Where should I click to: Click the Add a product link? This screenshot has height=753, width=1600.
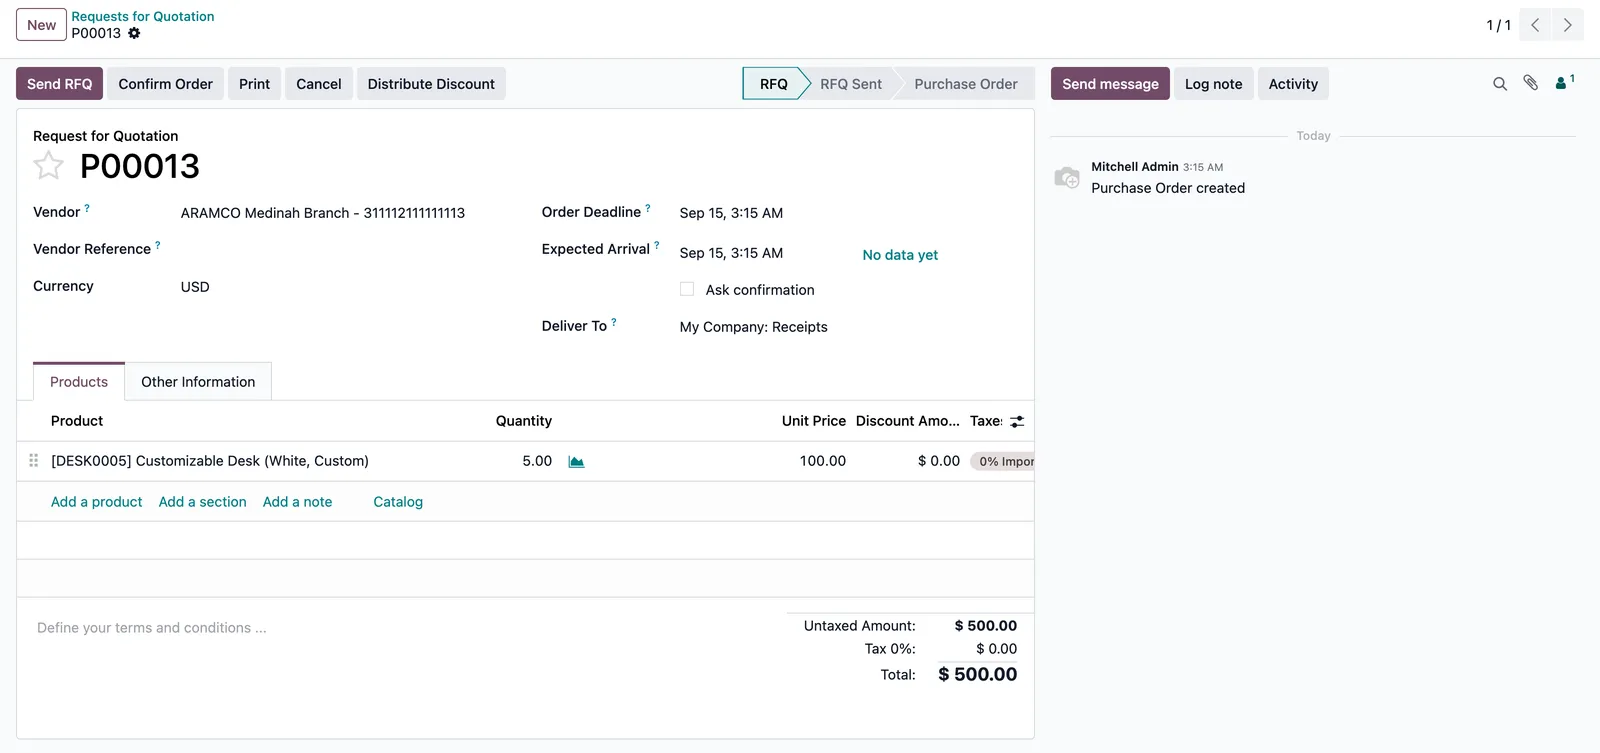[x=97, y=502]
